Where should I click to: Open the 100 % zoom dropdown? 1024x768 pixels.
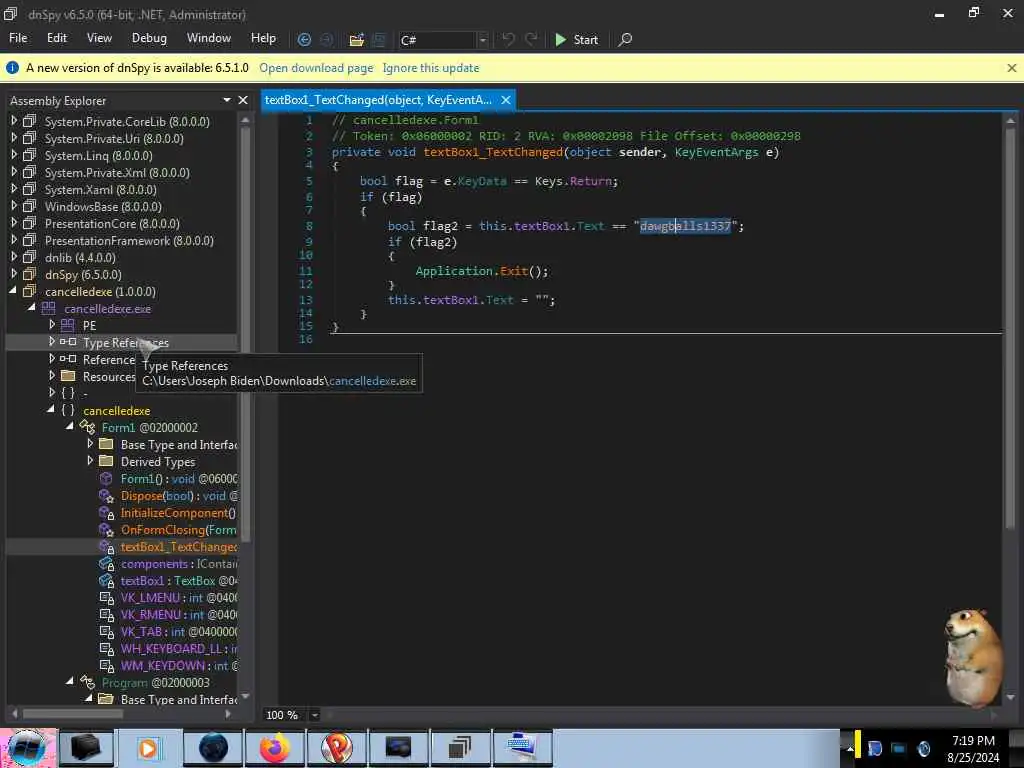(x=314, y=715)
